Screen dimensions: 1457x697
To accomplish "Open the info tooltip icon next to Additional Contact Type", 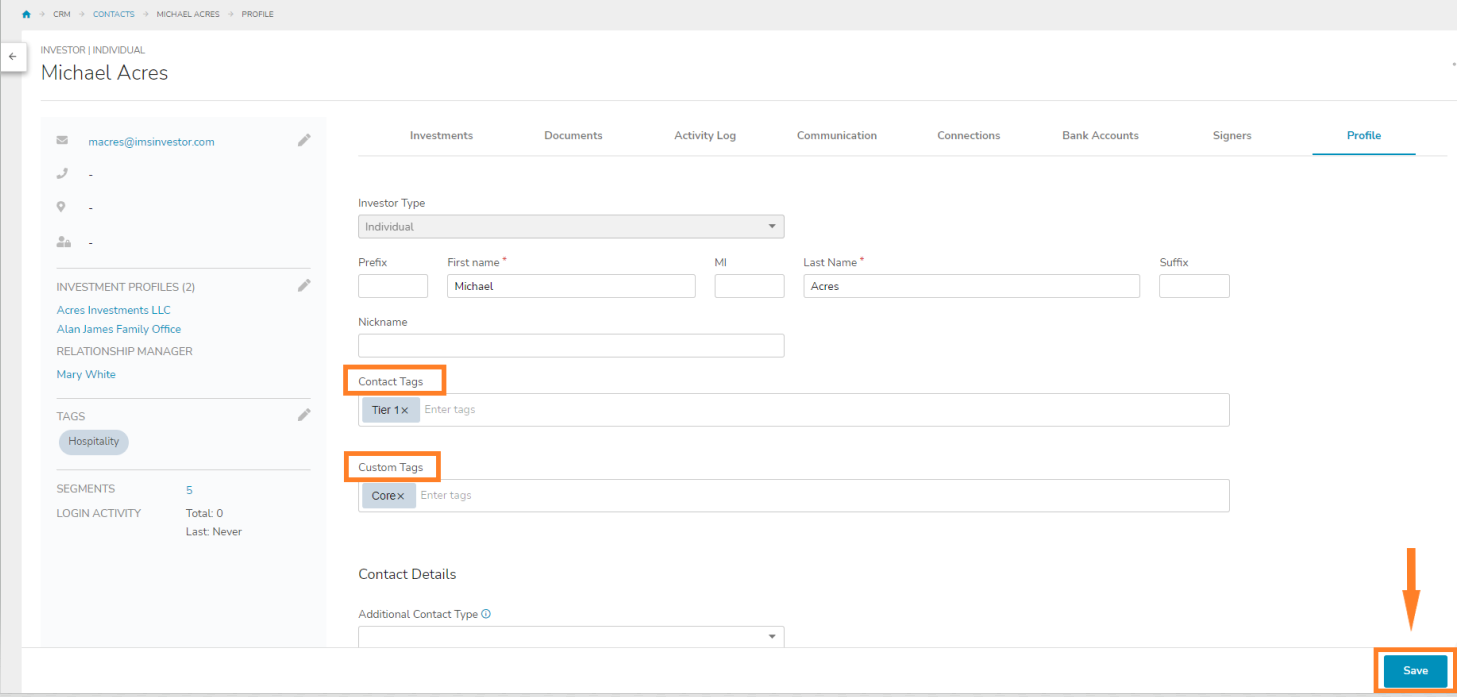I will 485,613.
